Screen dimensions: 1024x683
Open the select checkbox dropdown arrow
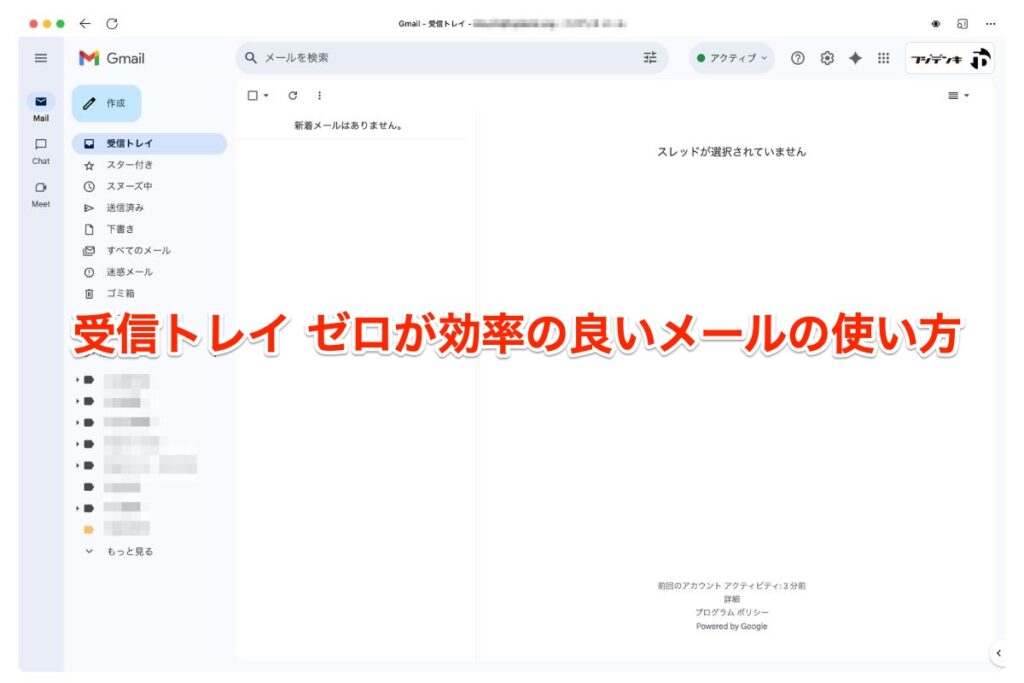266,95
